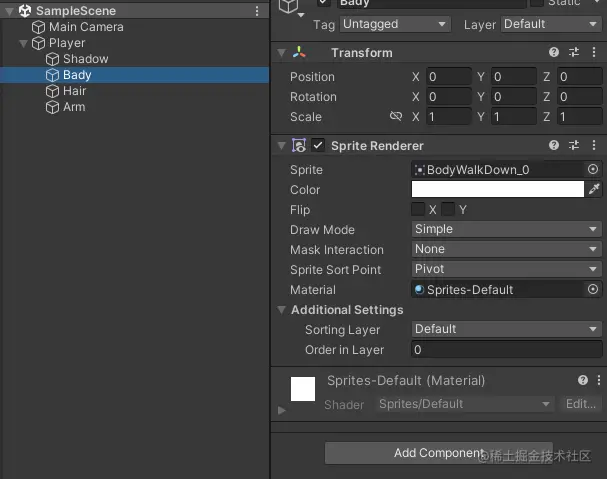Image resolution: width=607 pixels, height=479 pixels.
Task: Collapse the SampleScene hierarchy arrow
Action: [x=9, y=12]
